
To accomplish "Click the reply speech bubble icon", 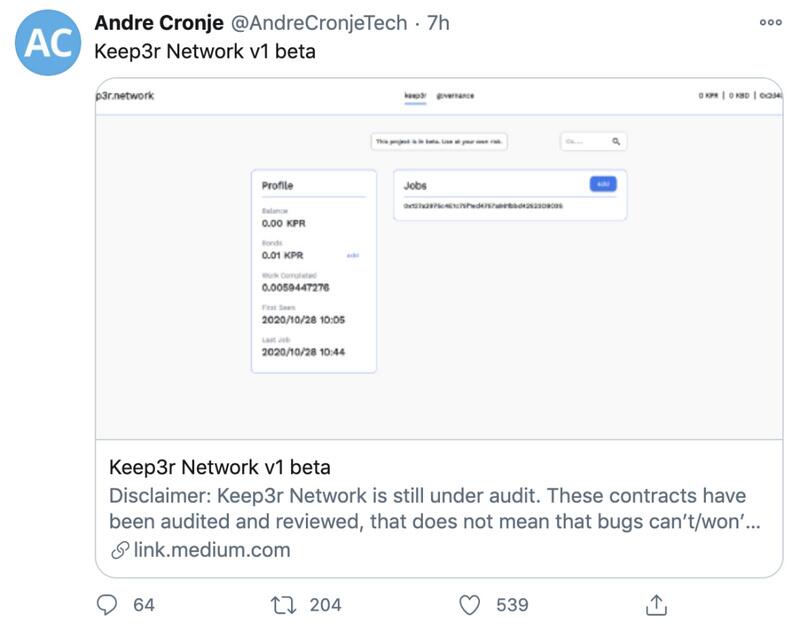I will pyautogui.click(x=107, y=604).
